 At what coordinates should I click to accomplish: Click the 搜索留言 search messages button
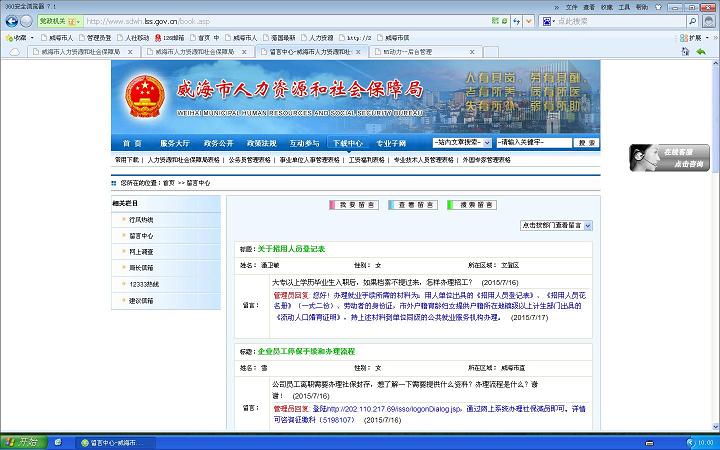[471, 204]
